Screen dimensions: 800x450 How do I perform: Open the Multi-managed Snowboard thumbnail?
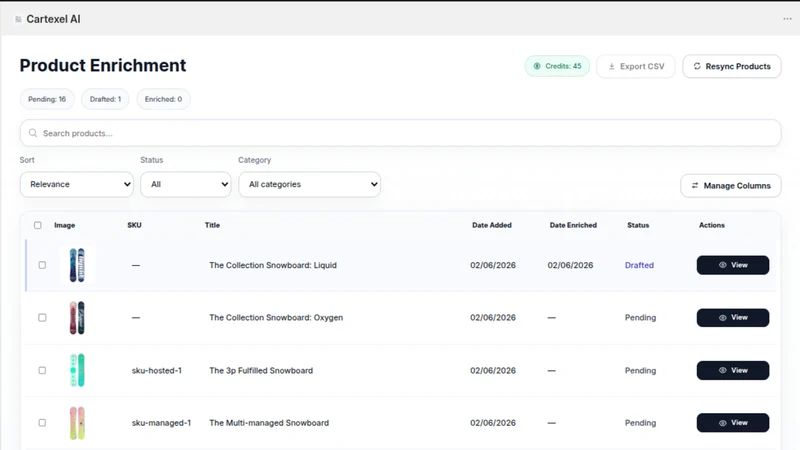[77, 423]
